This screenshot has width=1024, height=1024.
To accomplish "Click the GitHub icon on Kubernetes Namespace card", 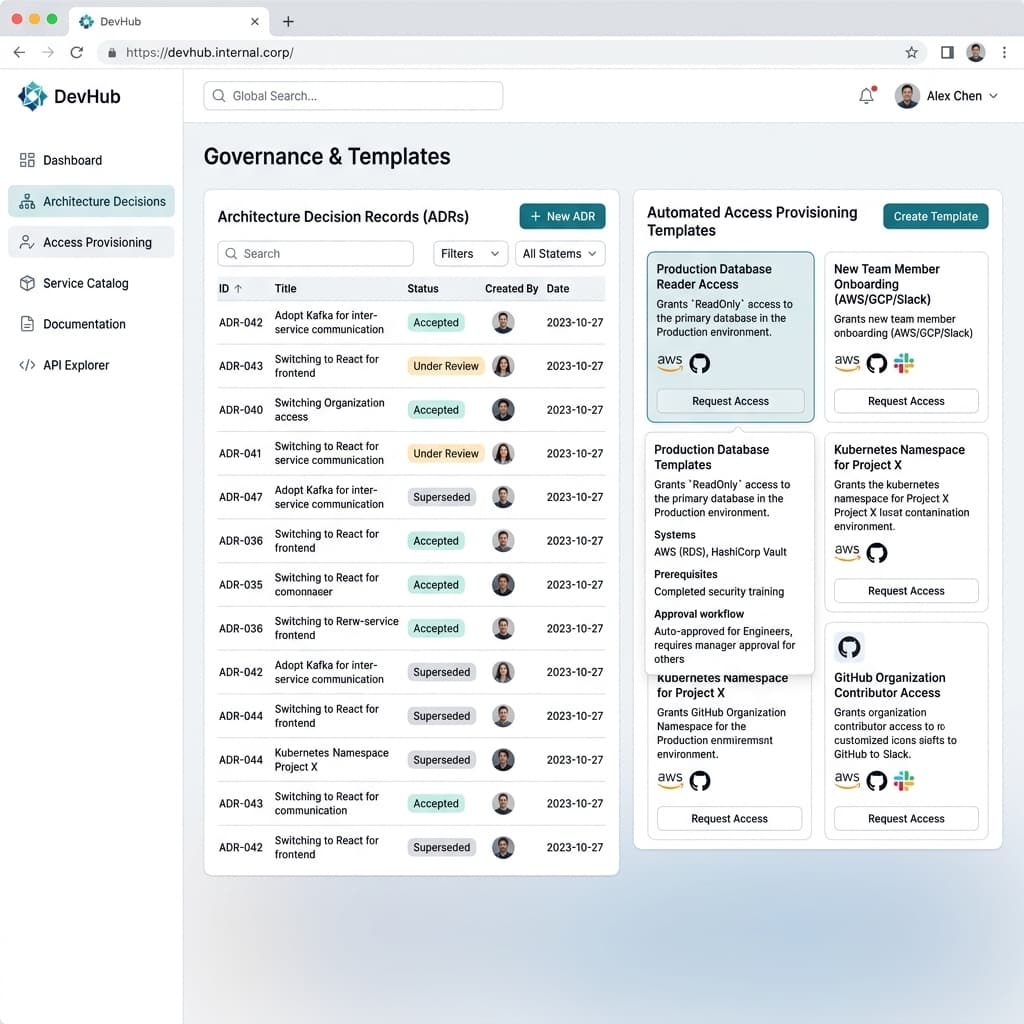I will coord(877,552).
